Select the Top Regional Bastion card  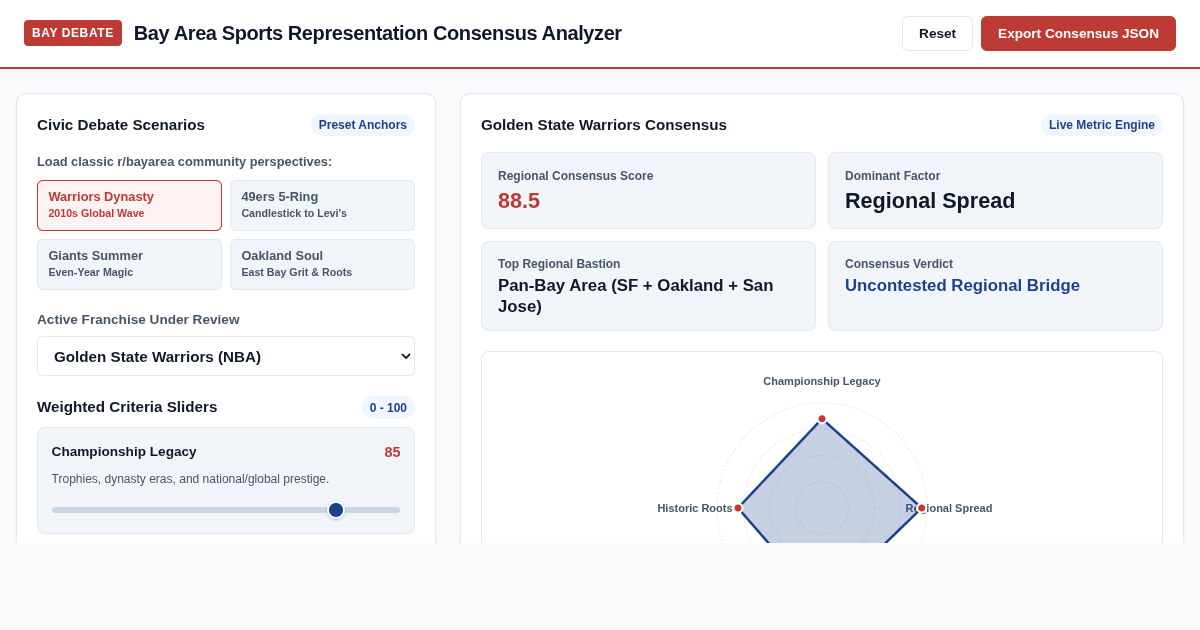pyautogui.click(x=648, y=286)
